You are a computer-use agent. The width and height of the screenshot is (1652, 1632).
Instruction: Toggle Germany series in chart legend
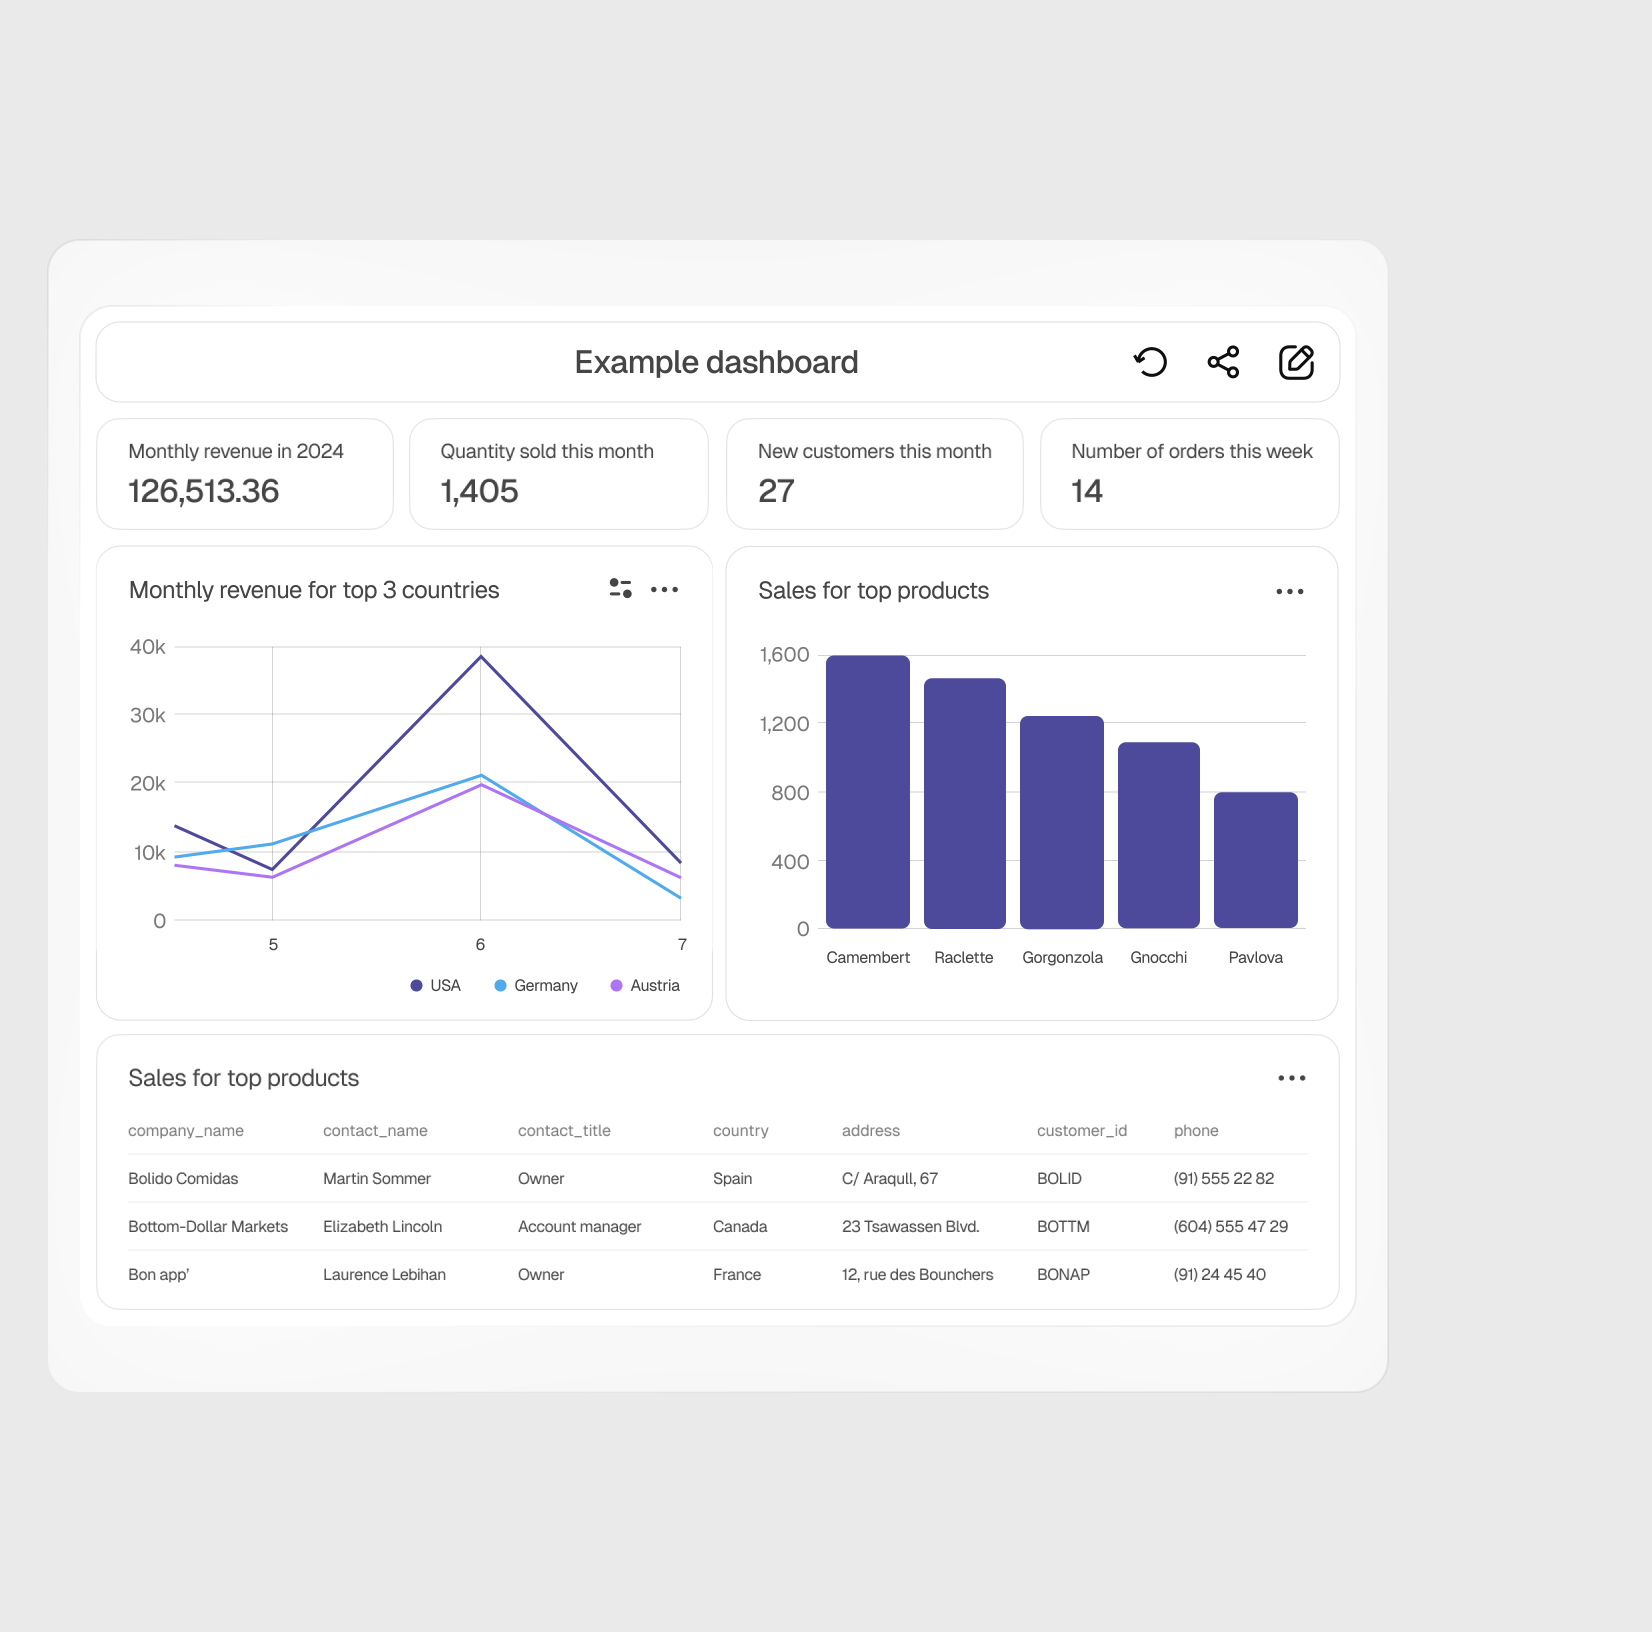click(537, 986)
